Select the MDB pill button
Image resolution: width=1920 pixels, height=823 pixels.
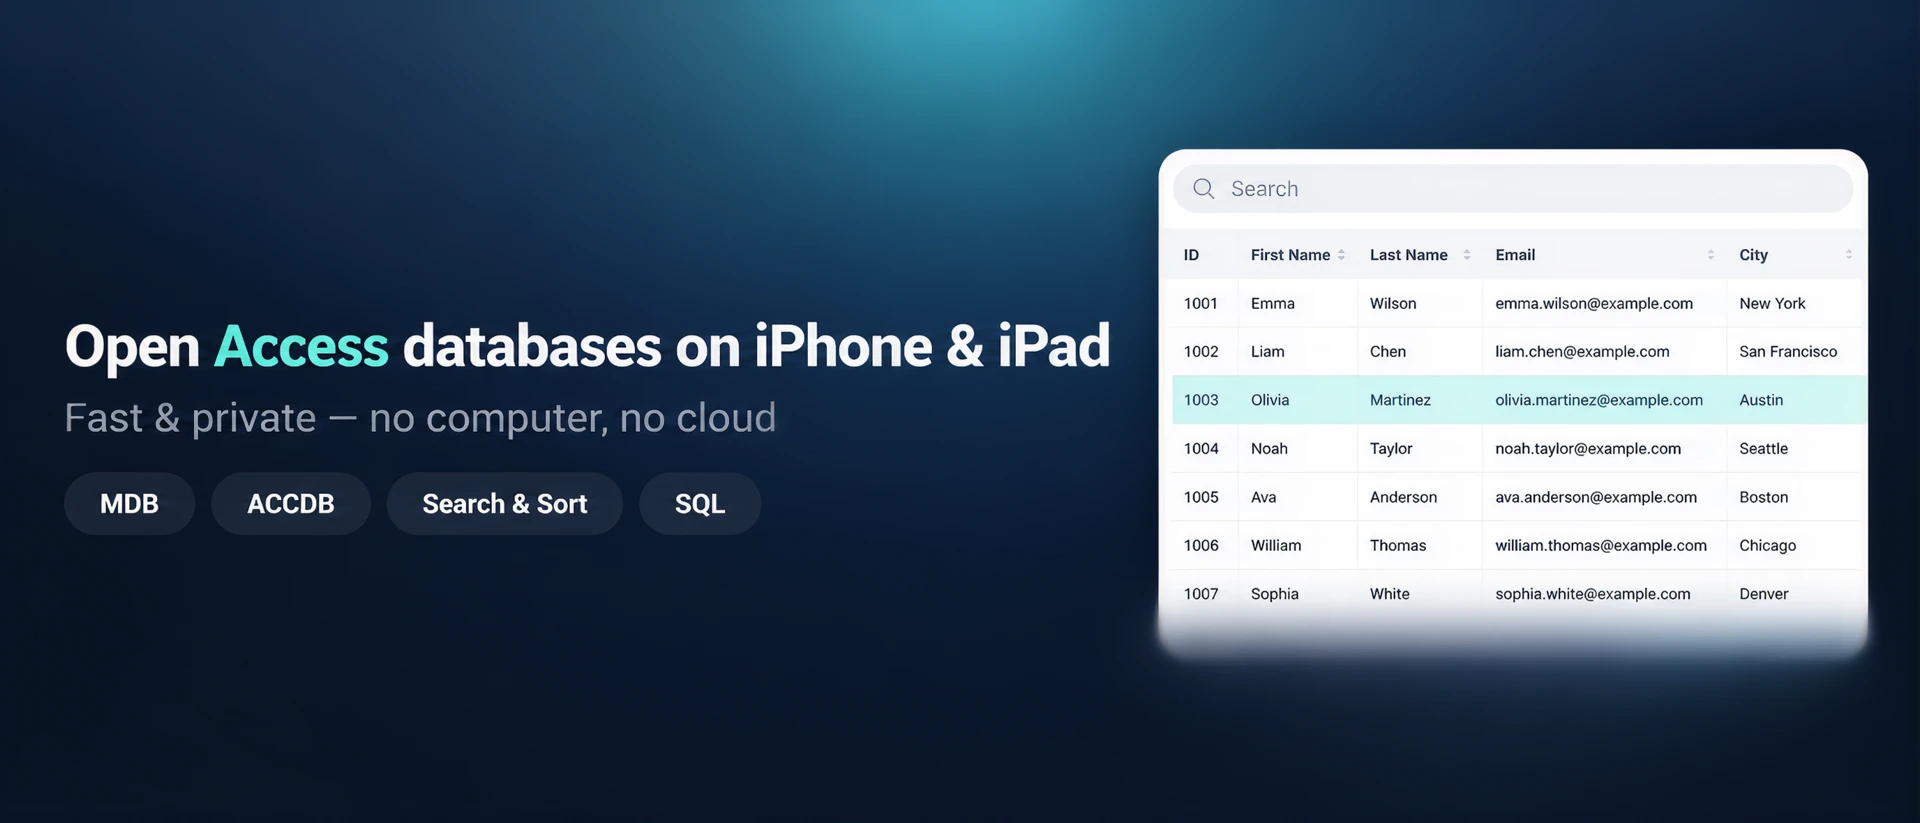point(129,504)
